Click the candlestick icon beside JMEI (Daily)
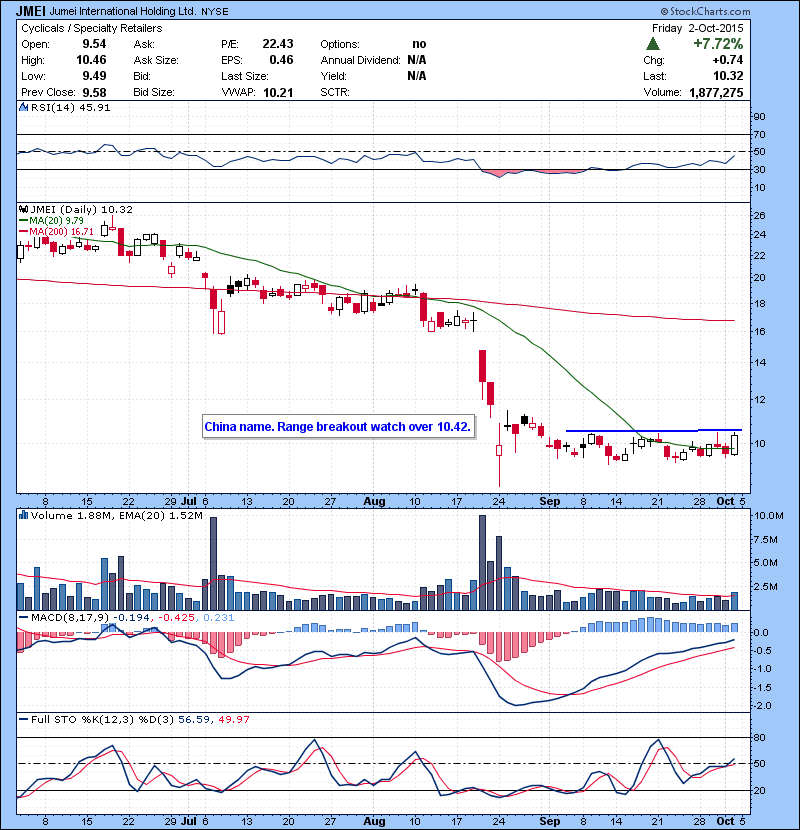The image size is (800, 830). [x=24, y=210]
